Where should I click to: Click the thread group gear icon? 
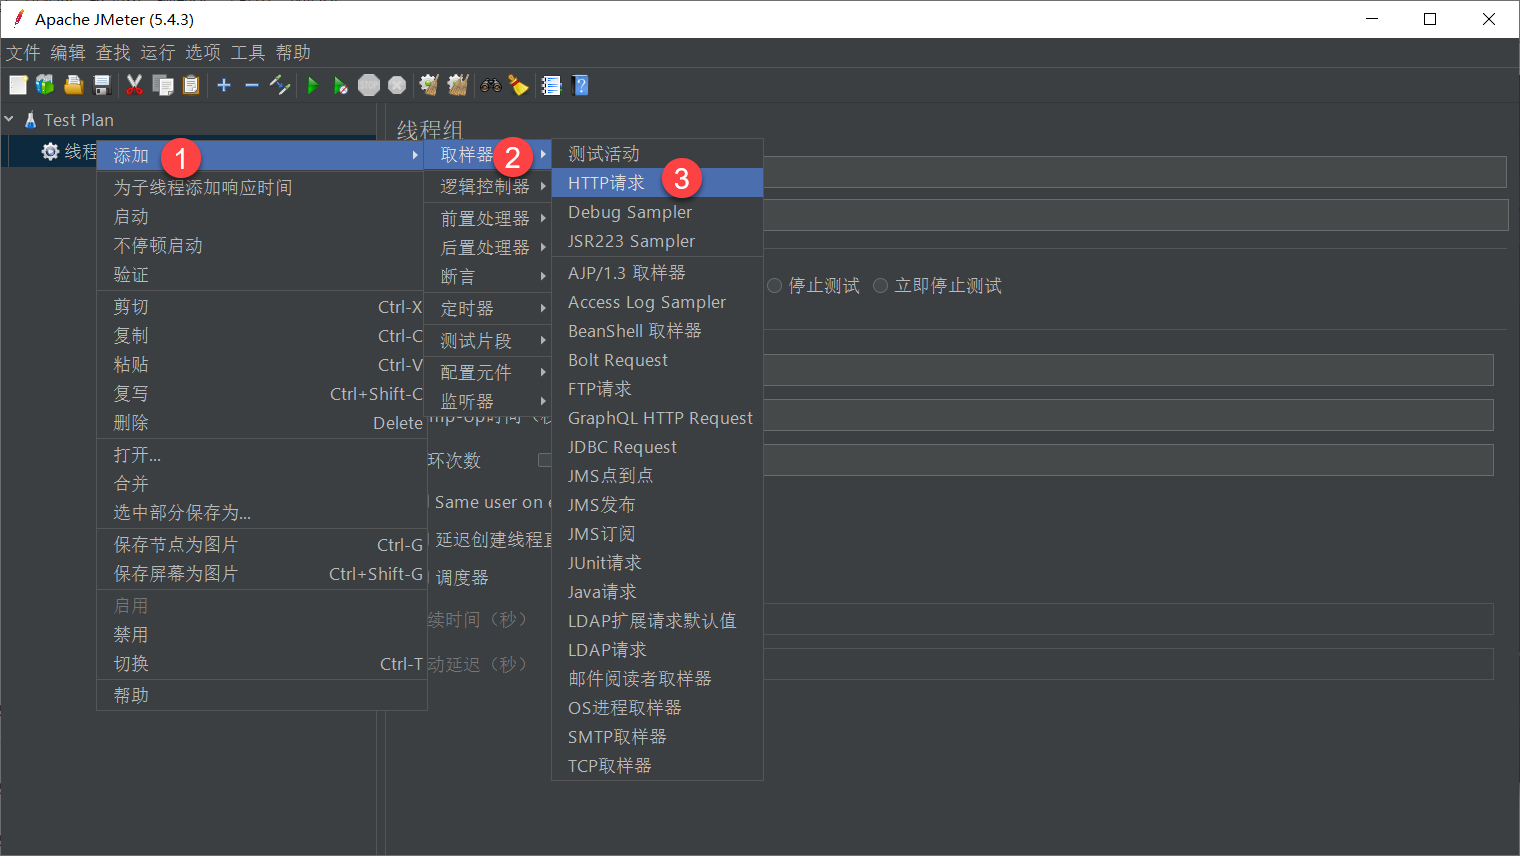(50, 151)
